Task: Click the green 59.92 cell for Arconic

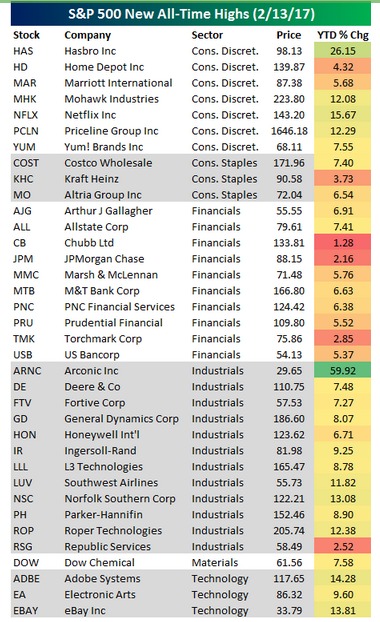Action: click(342, 371)
